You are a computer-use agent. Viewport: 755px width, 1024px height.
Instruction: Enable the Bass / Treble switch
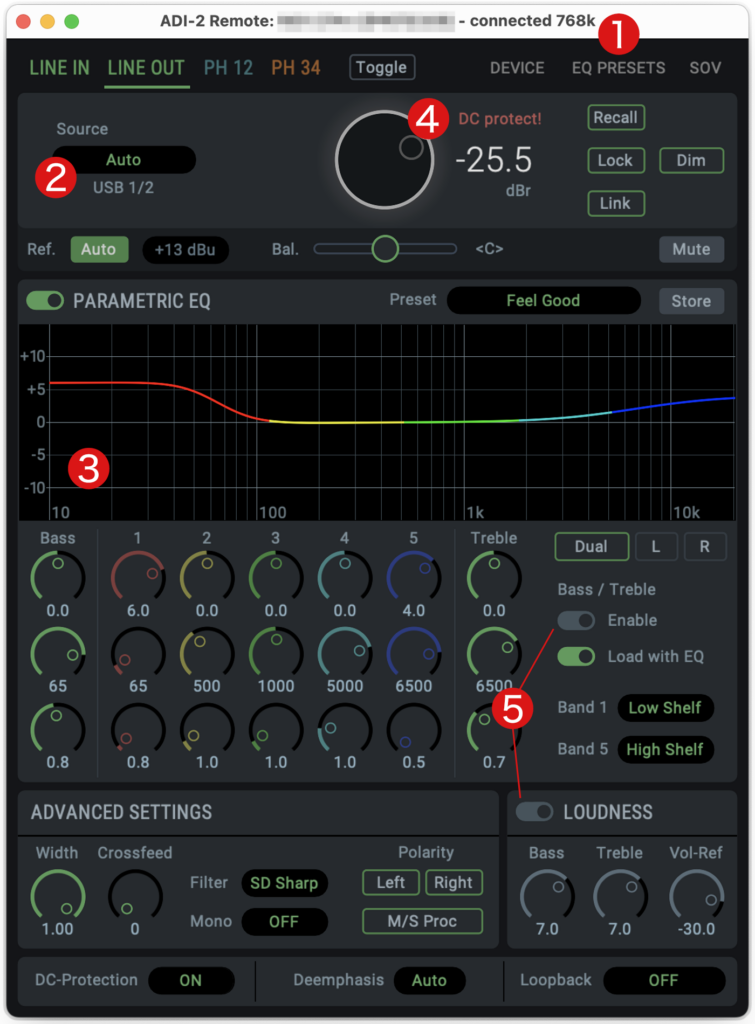576,620
